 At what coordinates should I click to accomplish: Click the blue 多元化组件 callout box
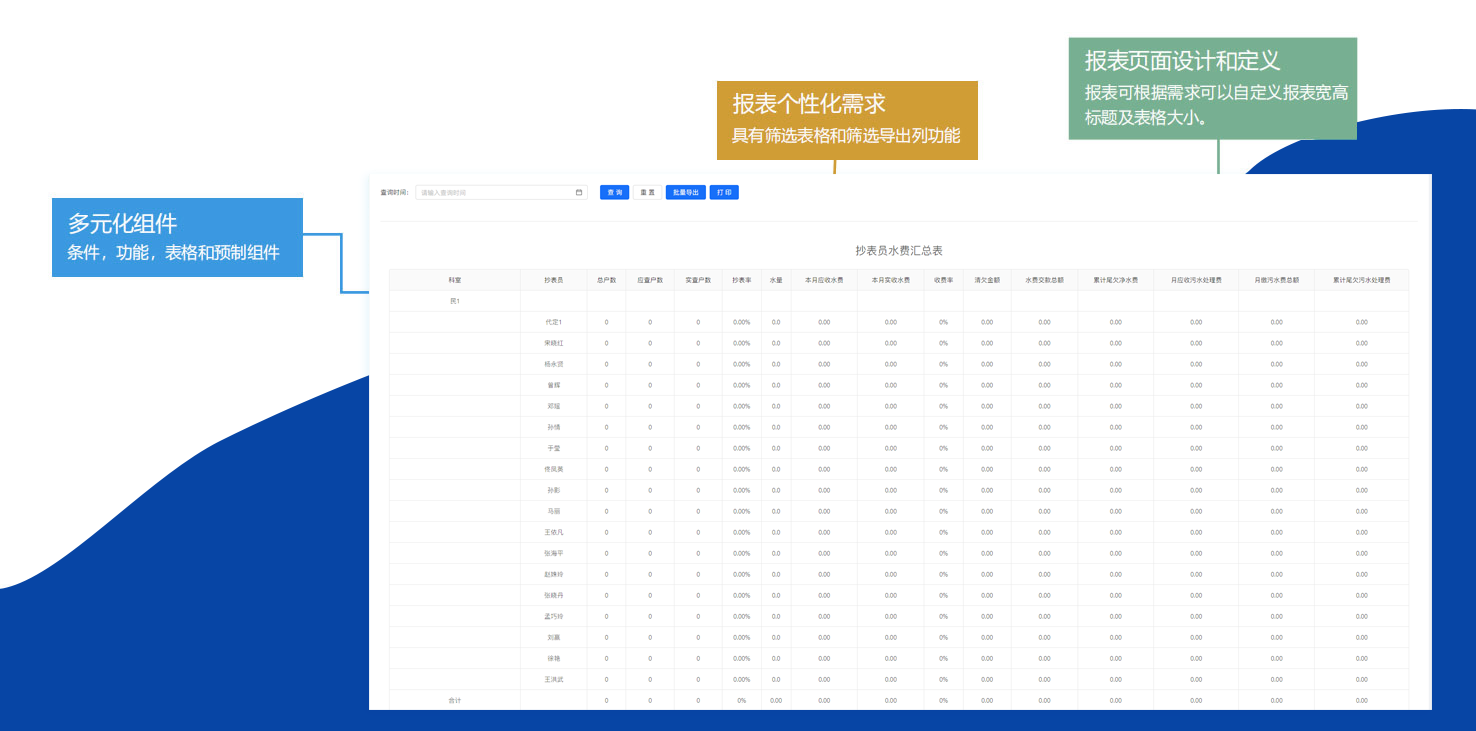coord(177,237)
